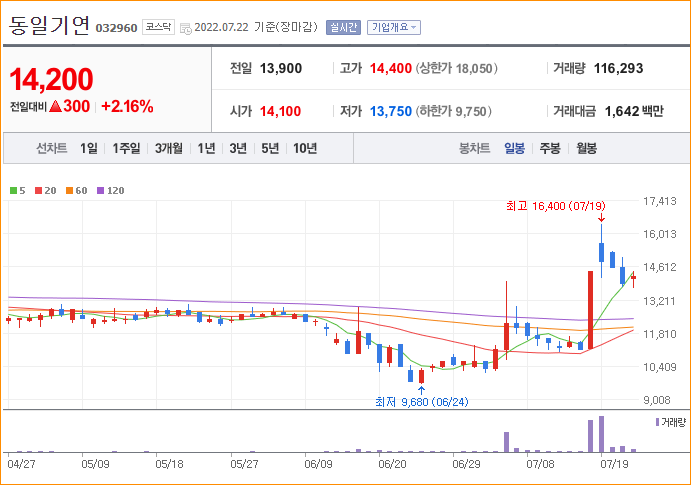Select the 5년 line chart tab
Image resolution: width=691 pixels, height=485 pixels.
pyautogui.click(x=270, y=148)
